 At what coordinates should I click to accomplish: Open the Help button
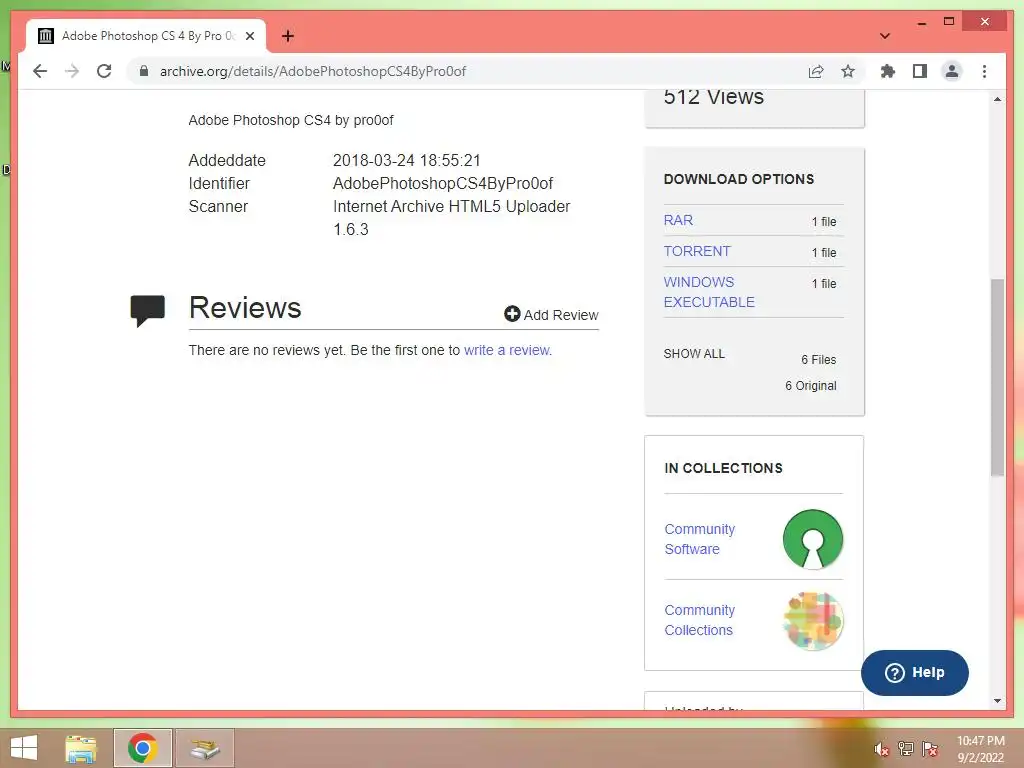point(914,673)
